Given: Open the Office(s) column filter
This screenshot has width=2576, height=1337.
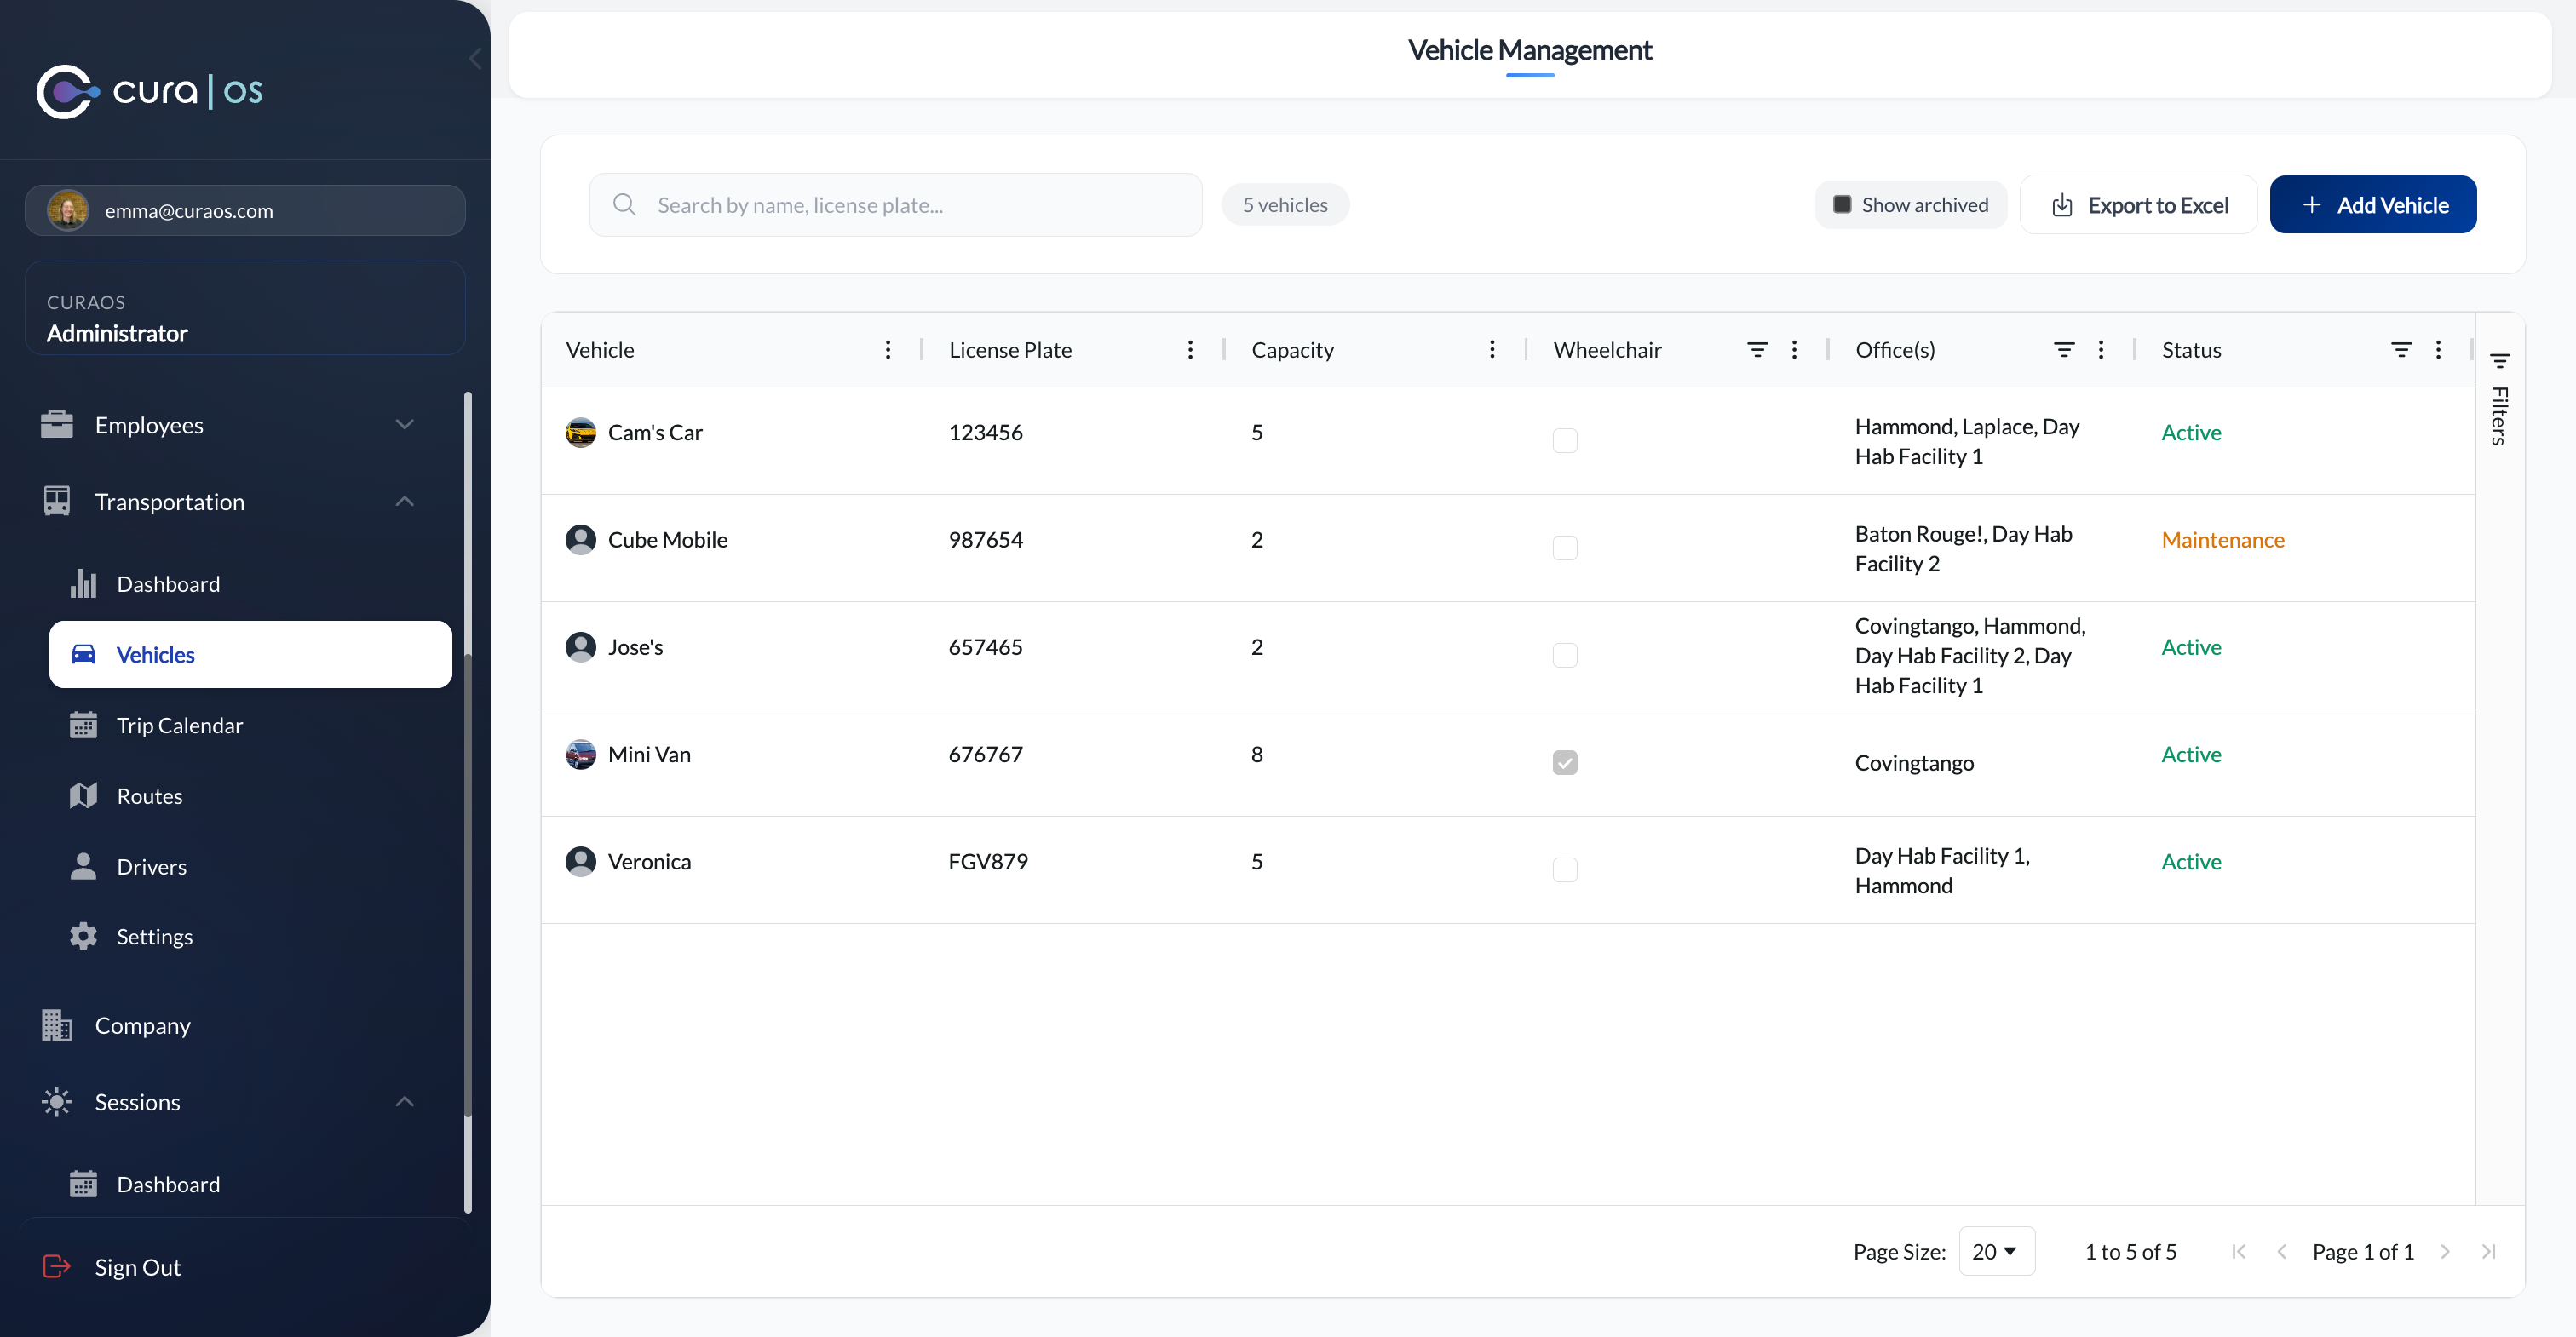Looking at the screenshot, I should [x=2064, y=349].
